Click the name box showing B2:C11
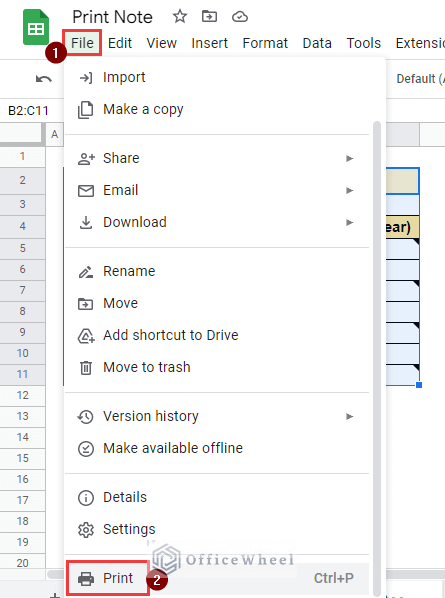Viewport: 445px width, 598px height. point(29,111)
